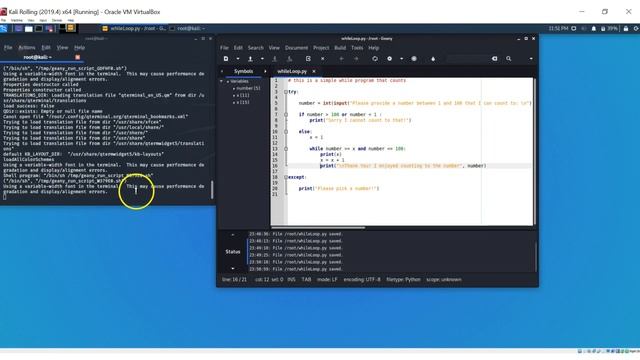Viewport: 640px width, 360px height.
Task: Switch to whileLoop.py Geany taskbar button
Action: pos(134,29)
